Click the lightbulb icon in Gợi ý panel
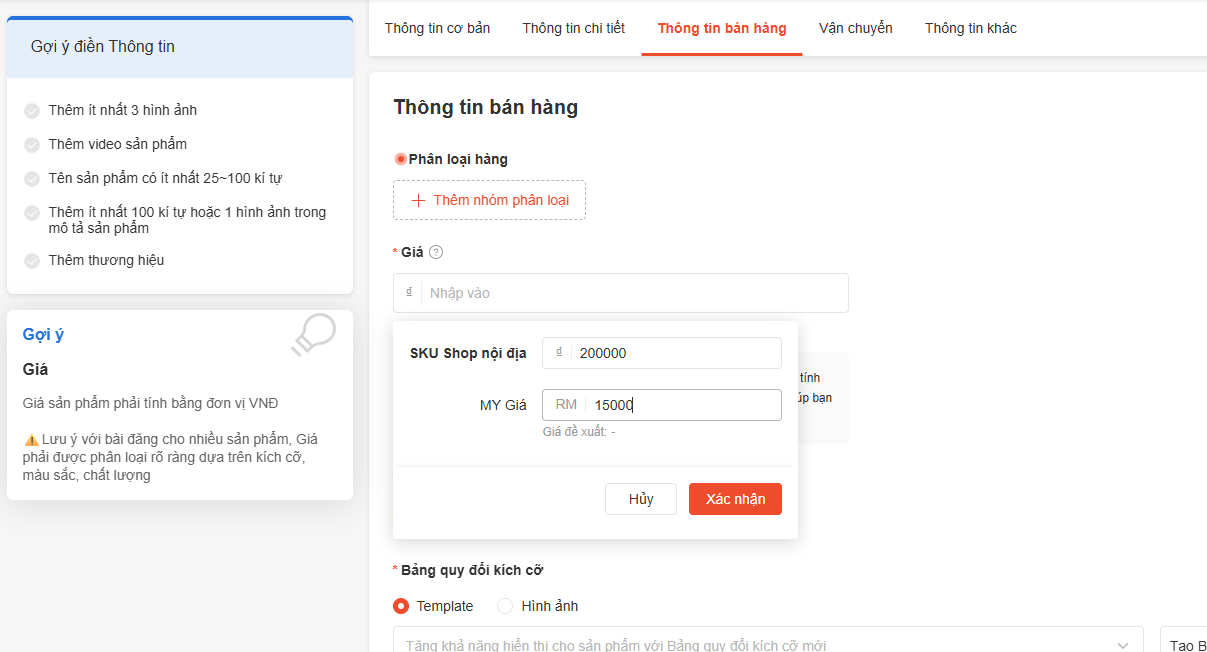This screenshot has width=1207, height=652. pyautogui.click(x=312, y=336)
